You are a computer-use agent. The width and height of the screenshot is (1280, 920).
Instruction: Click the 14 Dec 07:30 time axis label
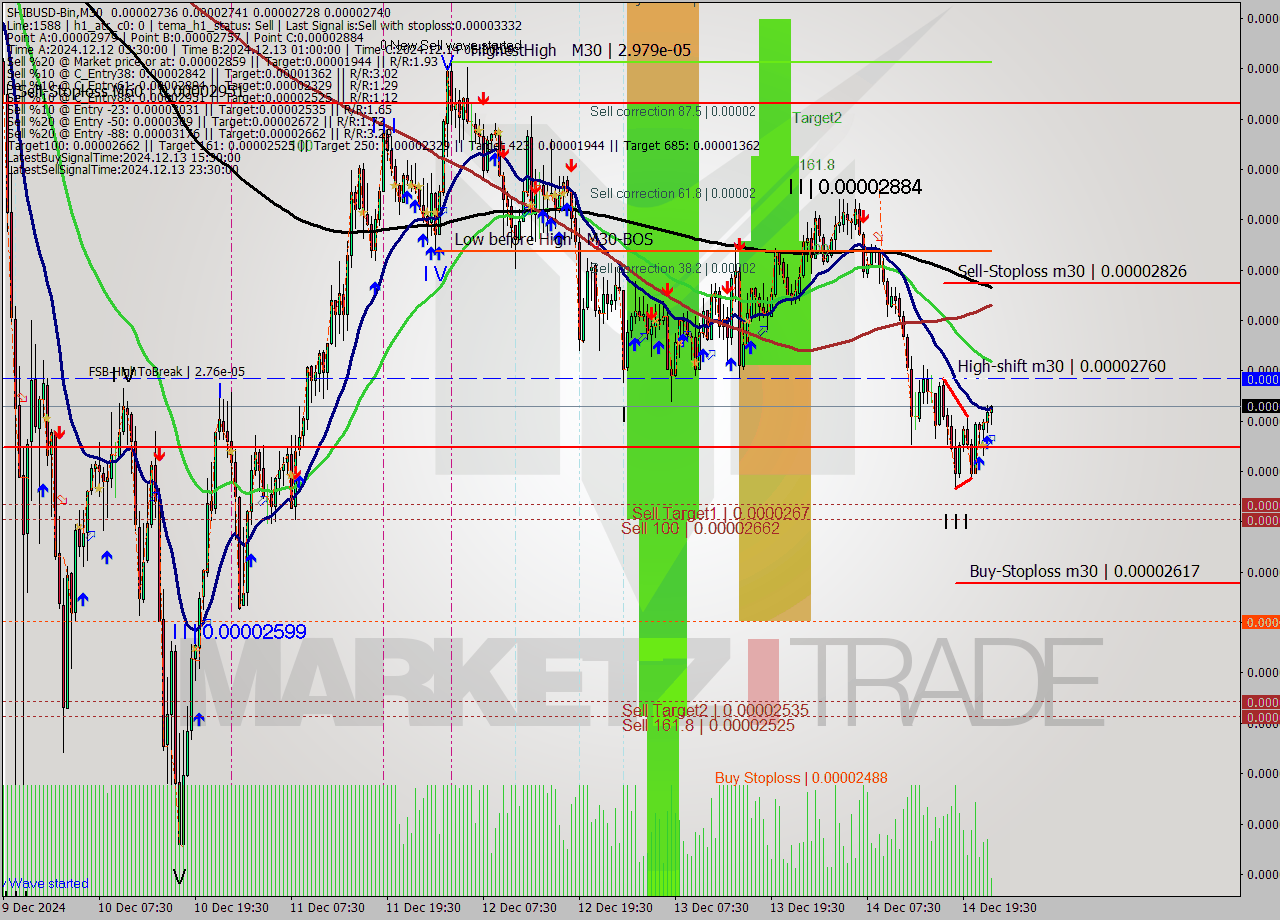(904, 908)
